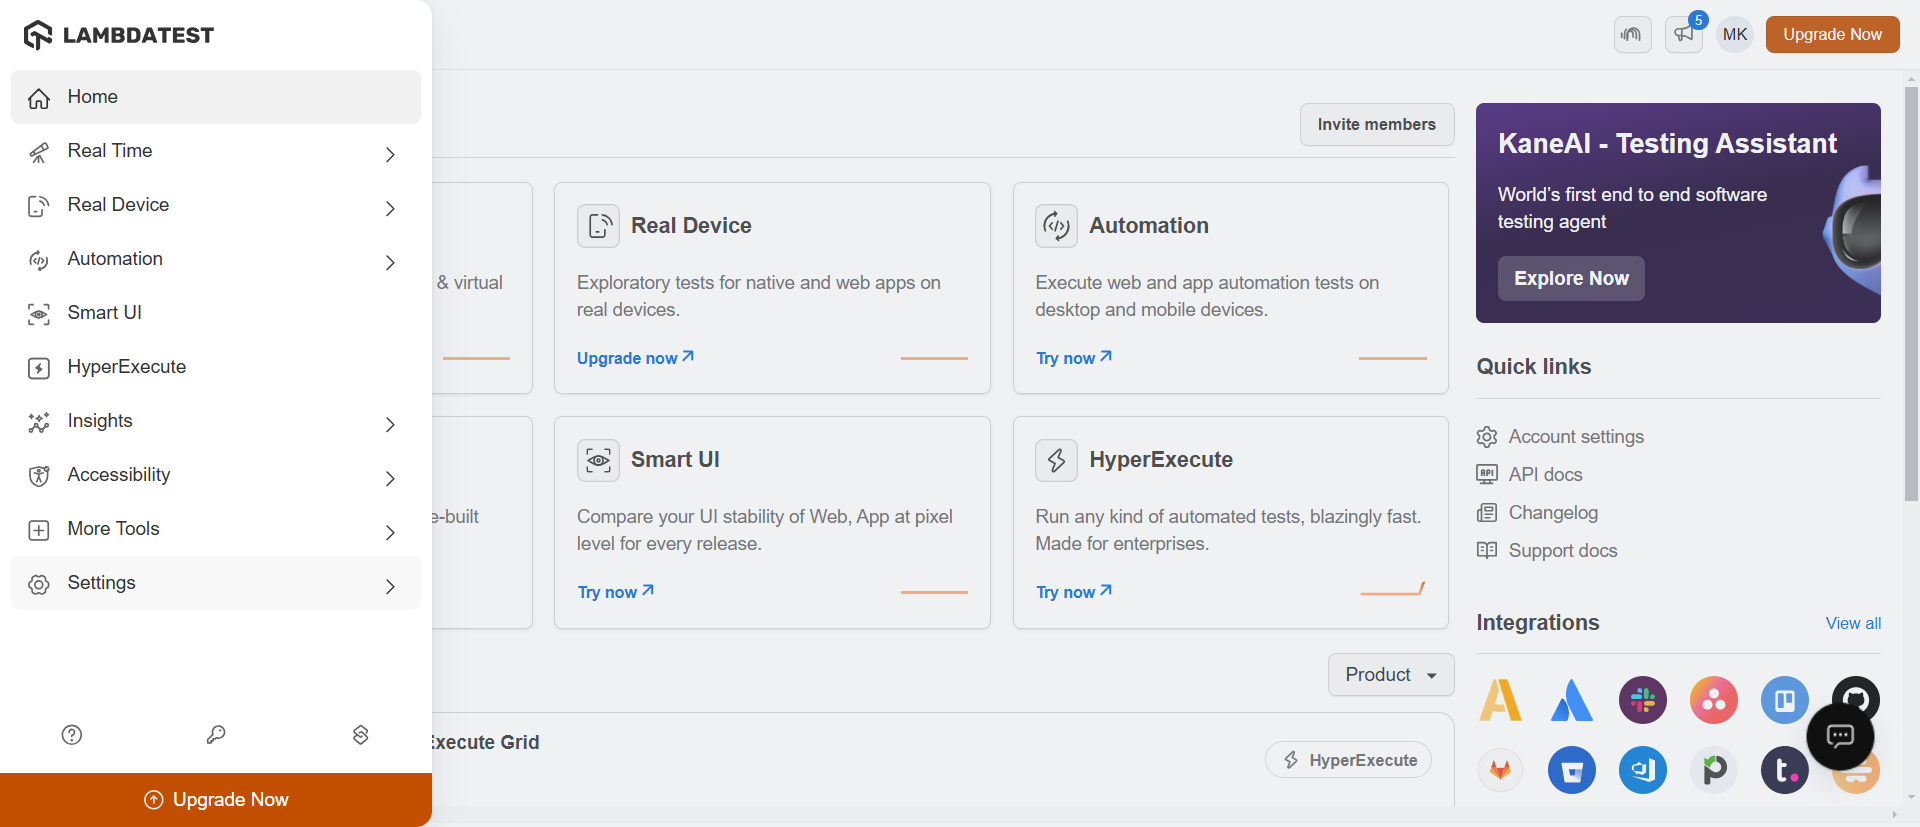Click the Trello integration icon
Image resolution: width=1920 pixels, height=827 pixels.
click(1785, 700)
